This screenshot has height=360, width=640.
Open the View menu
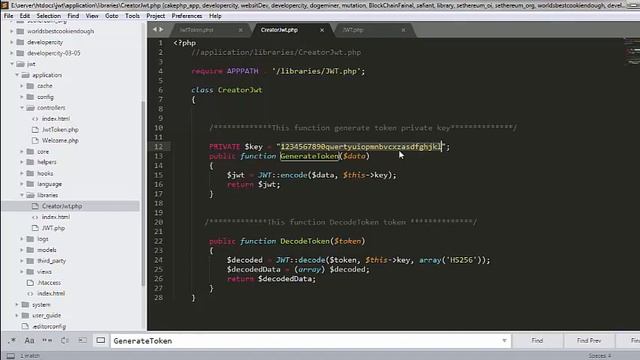click(92, 16)
